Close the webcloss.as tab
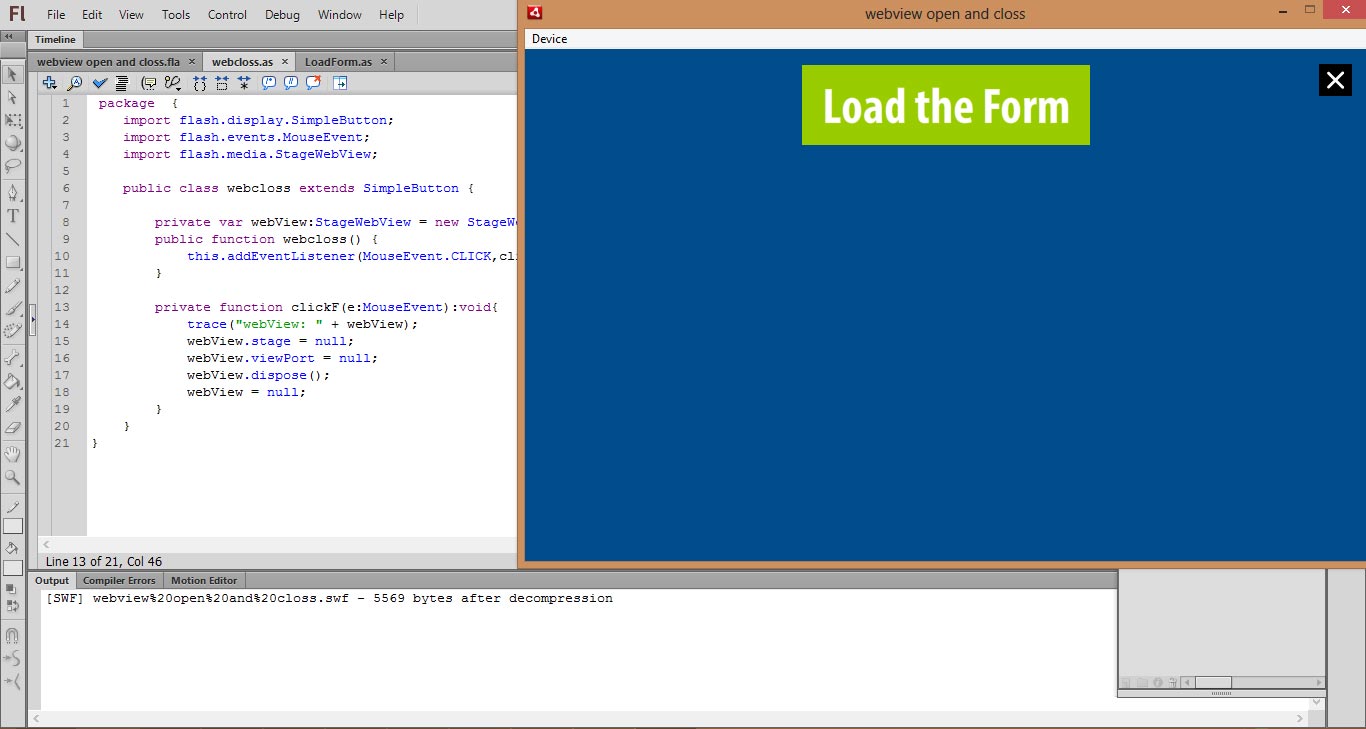Viewport: 1366px width, 729px height. tap(284, 62)
